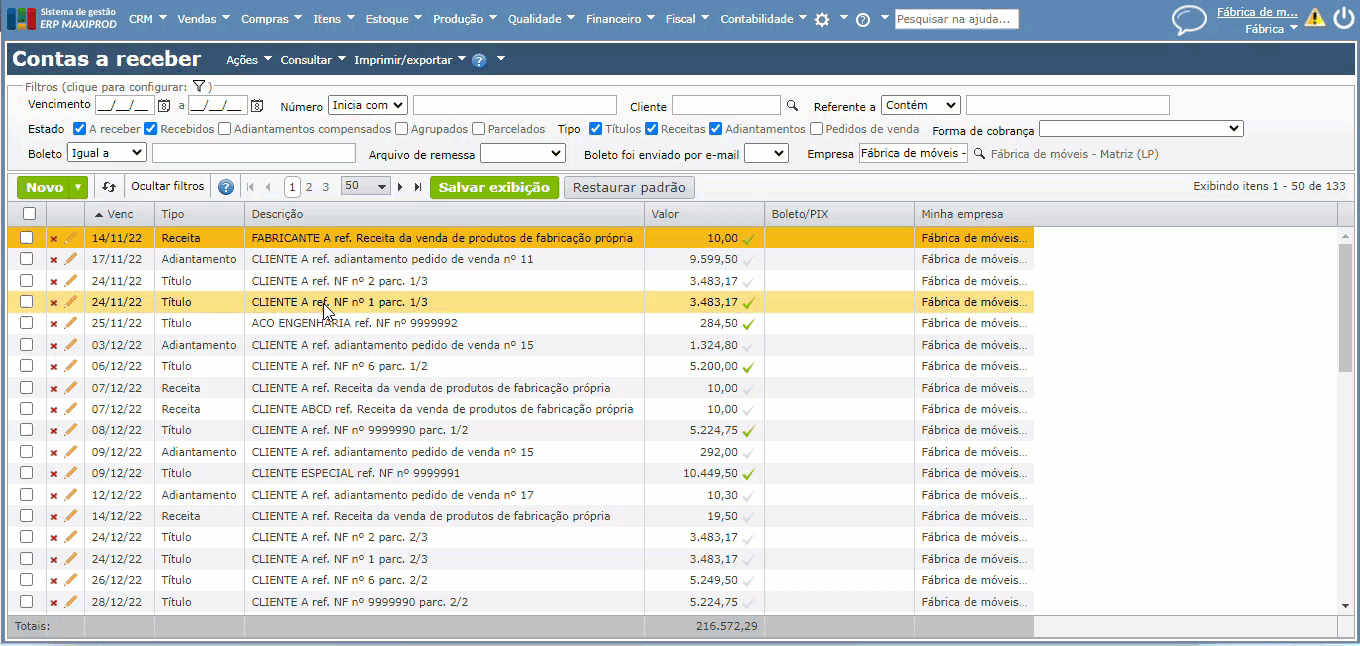Viewport: 1360px width, 646px height.
Task: Toggle the select-all header checkbox
Action: [x=29, y=214]
